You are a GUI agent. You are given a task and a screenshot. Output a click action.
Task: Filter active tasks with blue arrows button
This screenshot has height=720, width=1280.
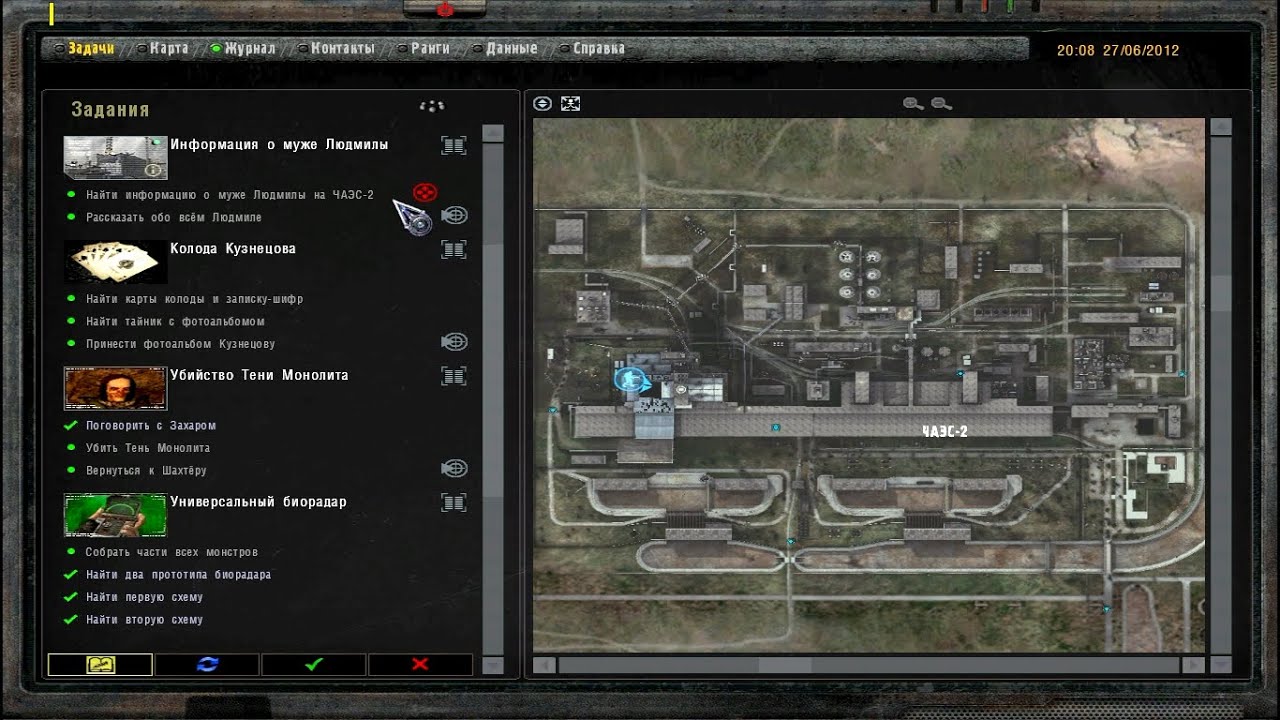(x=207, y=664)
